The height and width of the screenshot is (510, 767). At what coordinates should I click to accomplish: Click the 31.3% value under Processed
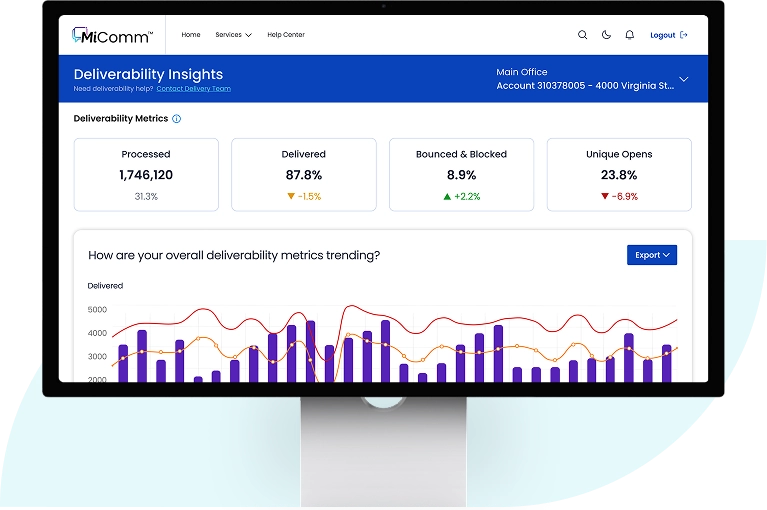point(146,197)
